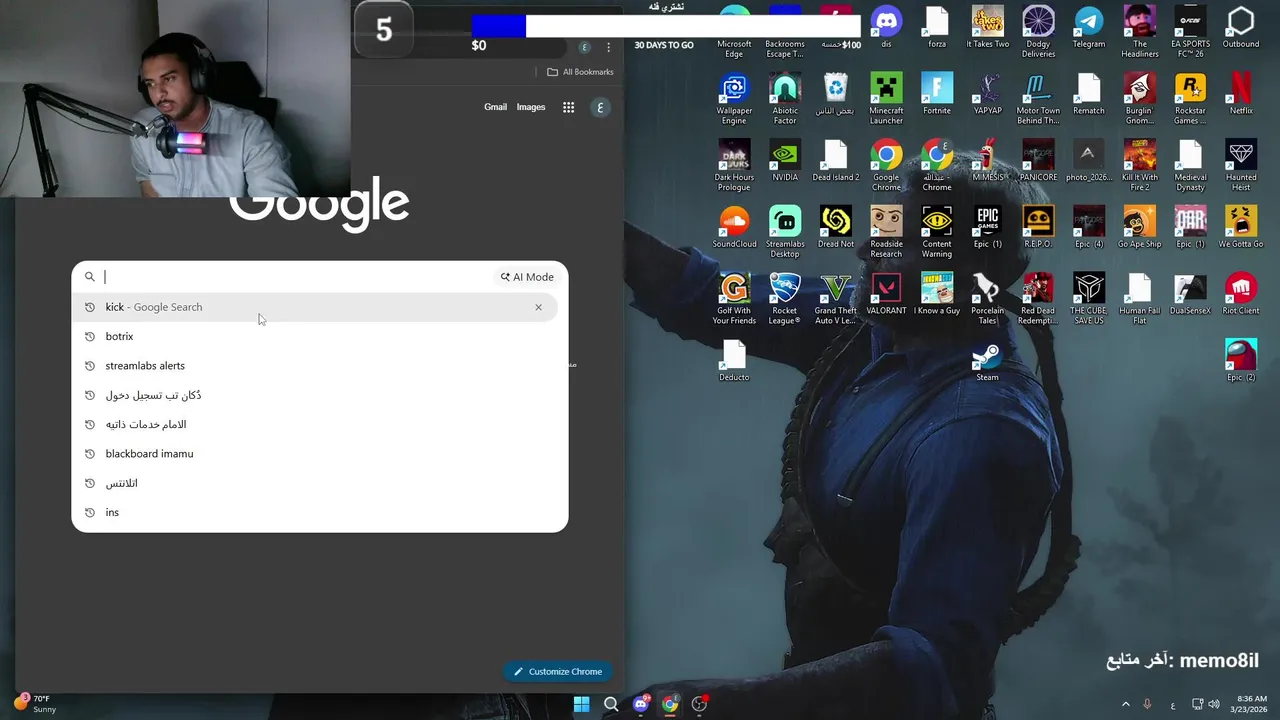
Task: Follow the Images link
Action: pyautogui.click(x=531, y=107)
